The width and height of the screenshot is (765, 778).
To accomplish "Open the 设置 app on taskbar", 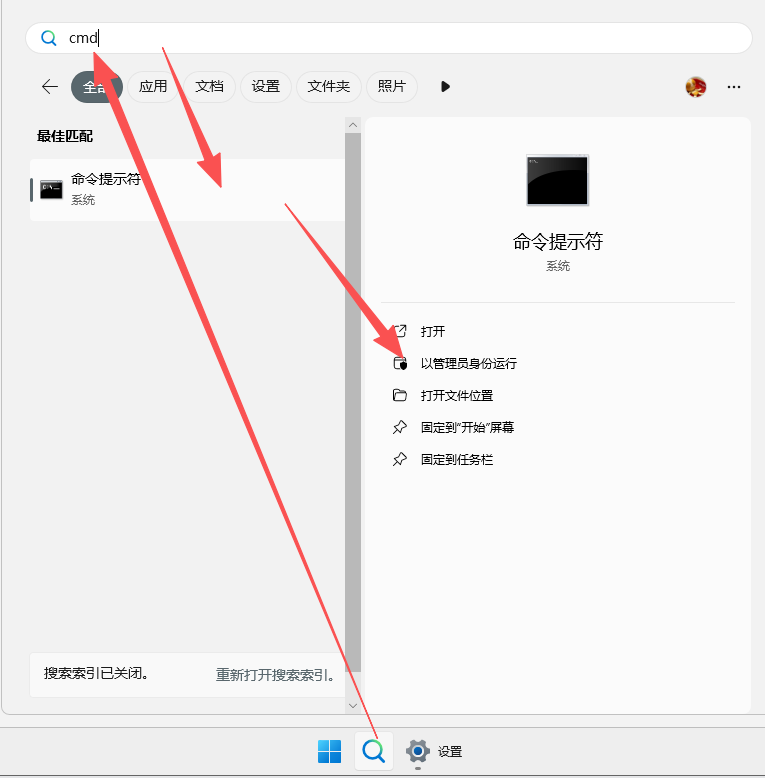I will click(434, 751).
